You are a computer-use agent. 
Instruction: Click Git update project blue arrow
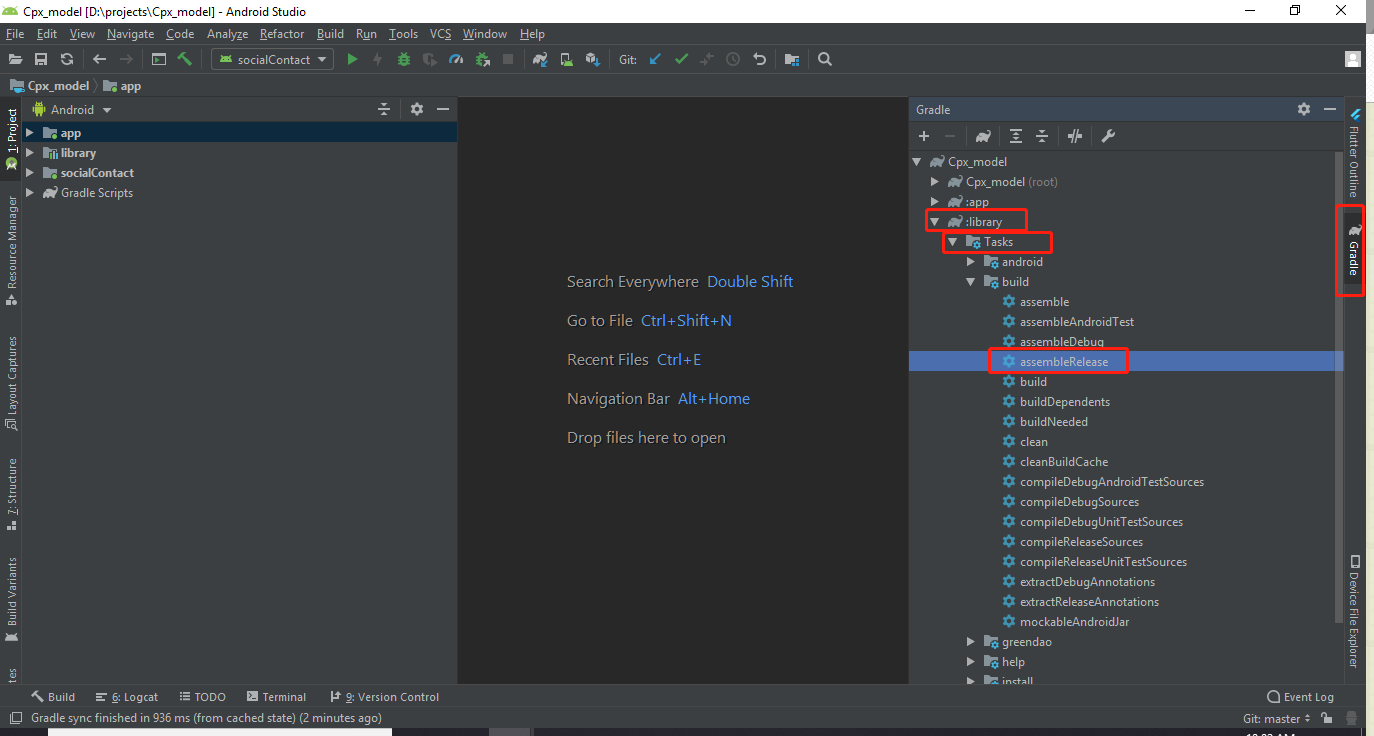point(656,59)
